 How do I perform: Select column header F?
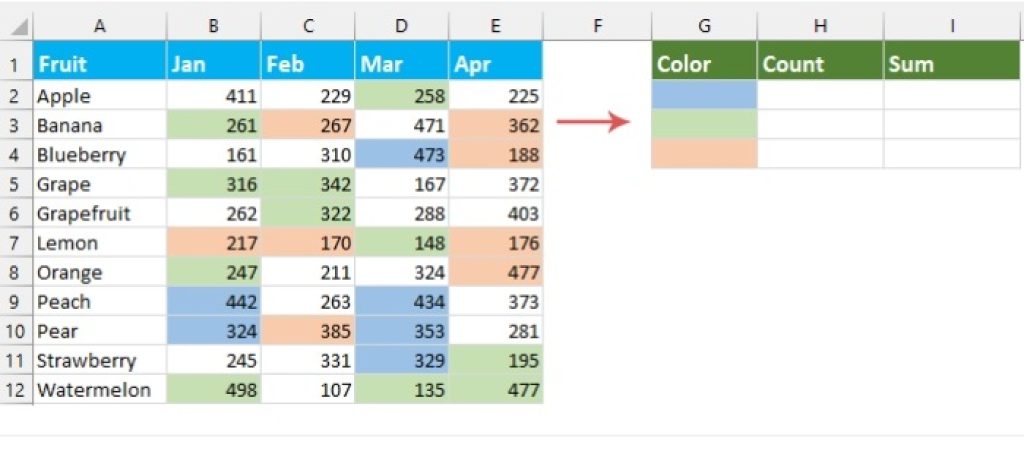pos(597,26)
